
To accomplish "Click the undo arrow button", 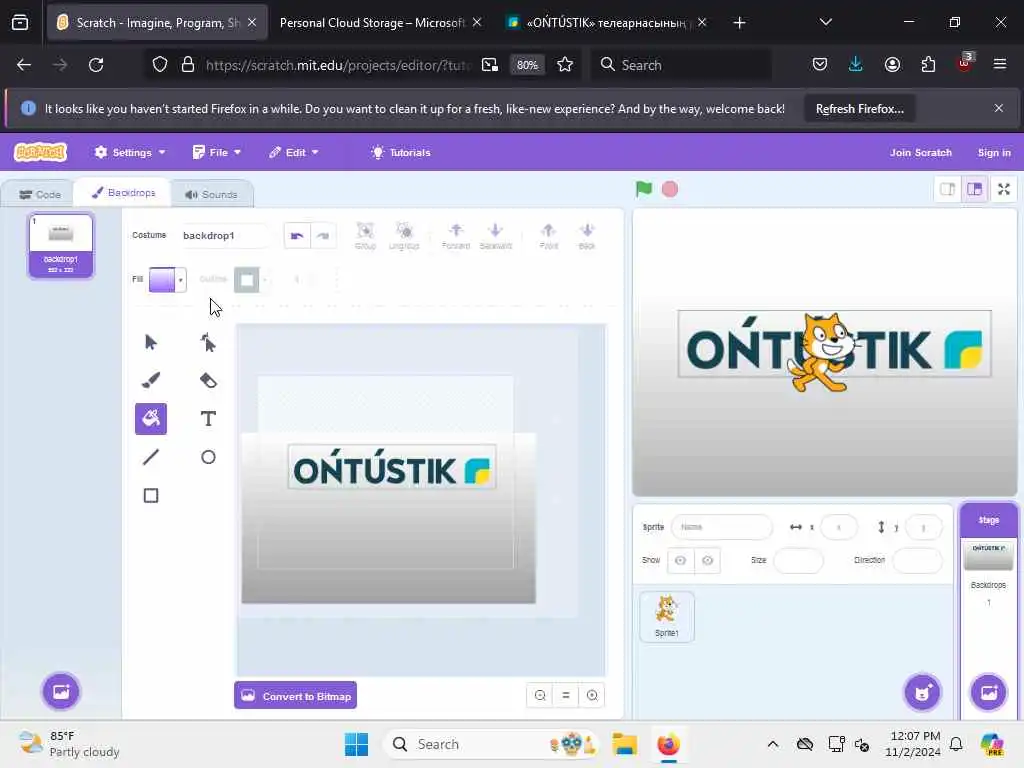I will tap(297, 236).
